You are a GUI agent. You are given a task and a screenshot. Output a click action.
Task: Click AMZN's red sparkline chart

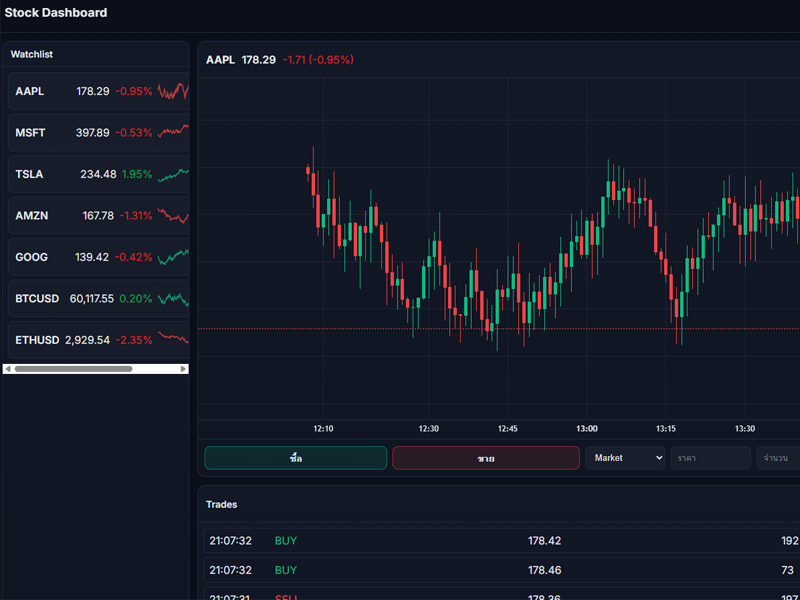point(172,215)
